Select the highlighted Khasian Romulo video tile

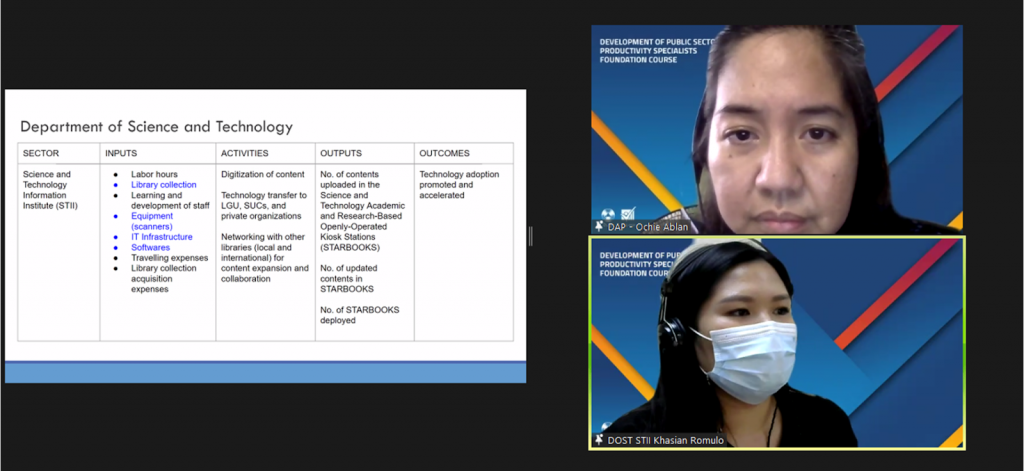click(x=776, y=343)
